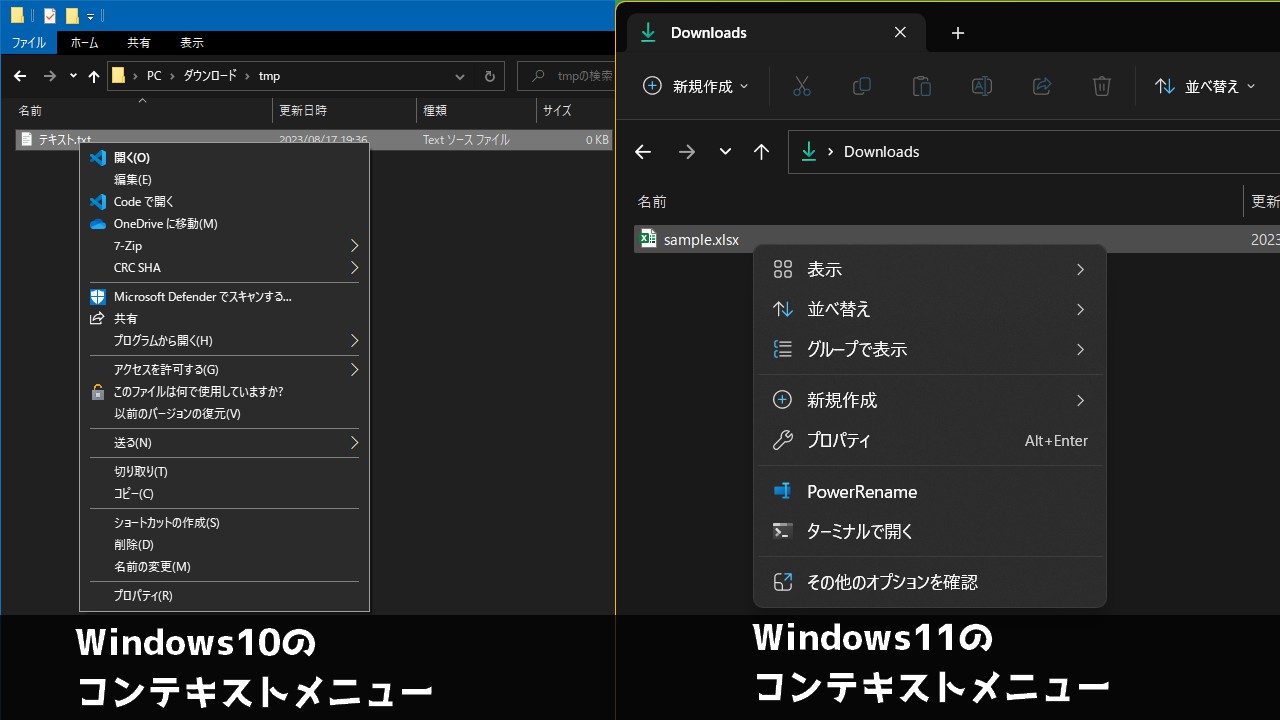
Task: Click the Paste icon in the toolbar
Action: (x=921, y=86)
